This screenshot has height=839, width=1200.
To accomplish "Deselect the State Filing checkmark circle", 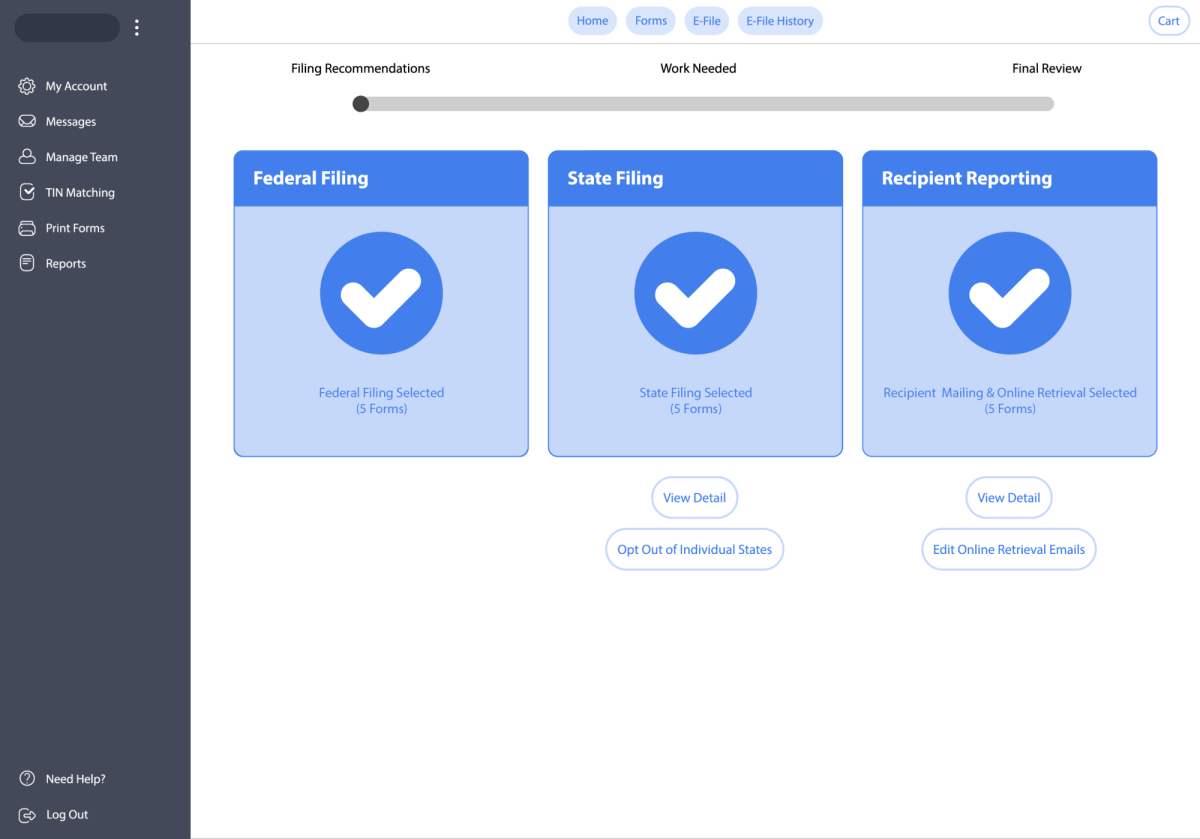I will point(695,294).
